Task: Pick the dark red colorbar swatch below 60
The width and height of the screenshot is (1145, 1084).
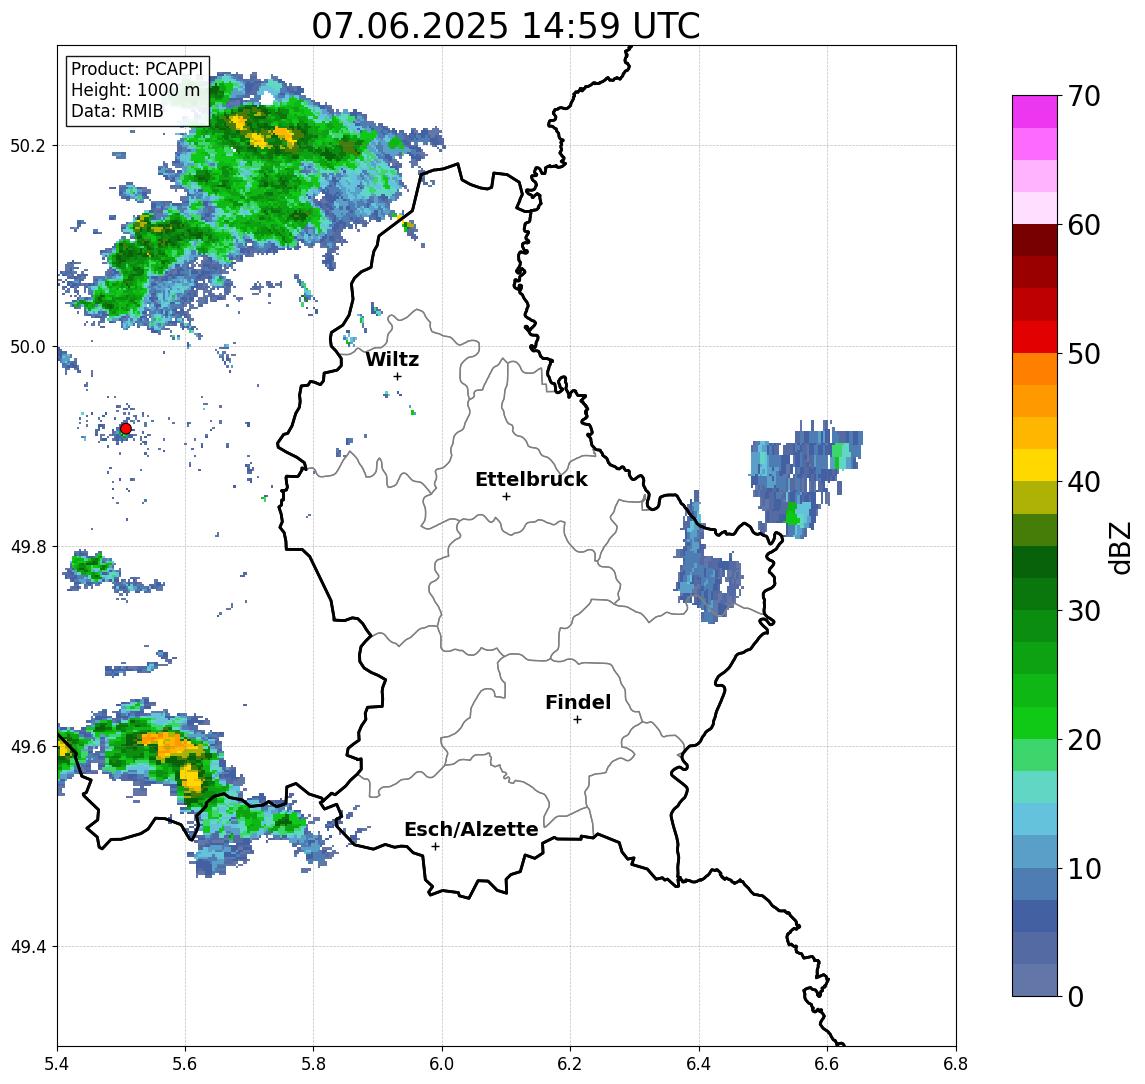Action: [1035, 240]
